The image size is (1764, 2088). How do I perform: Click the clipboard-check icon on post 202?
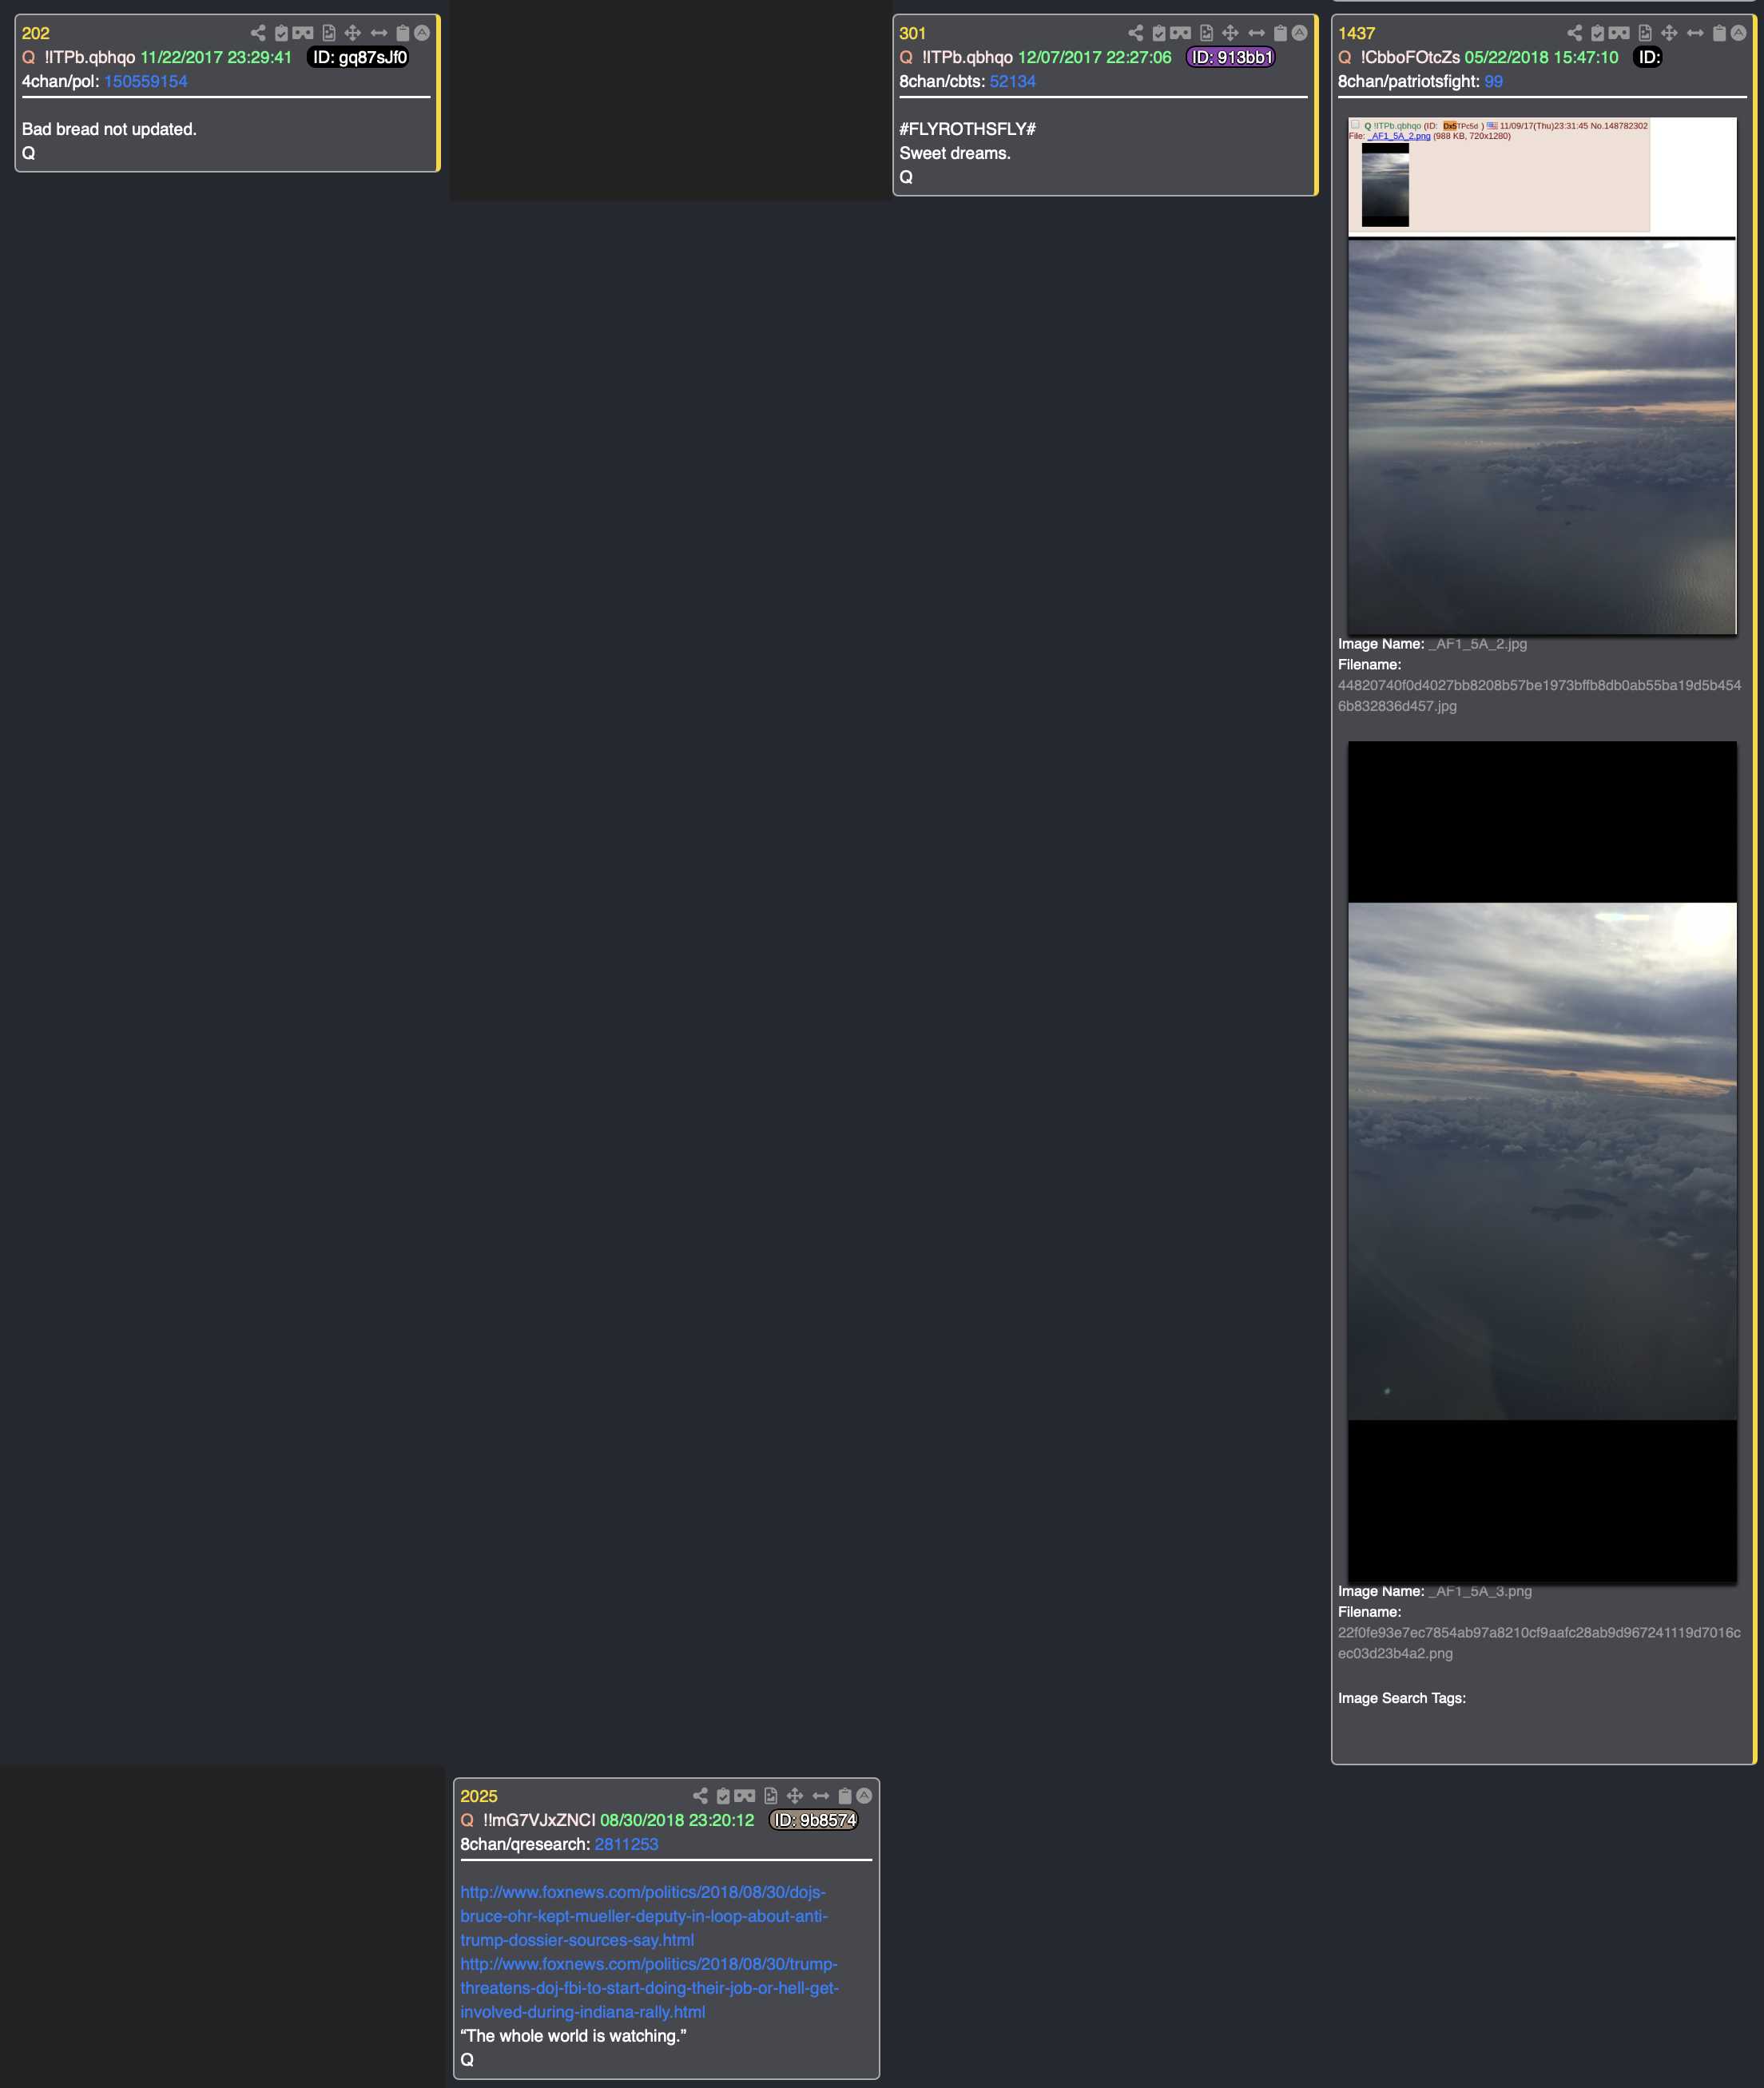[281, 33]
